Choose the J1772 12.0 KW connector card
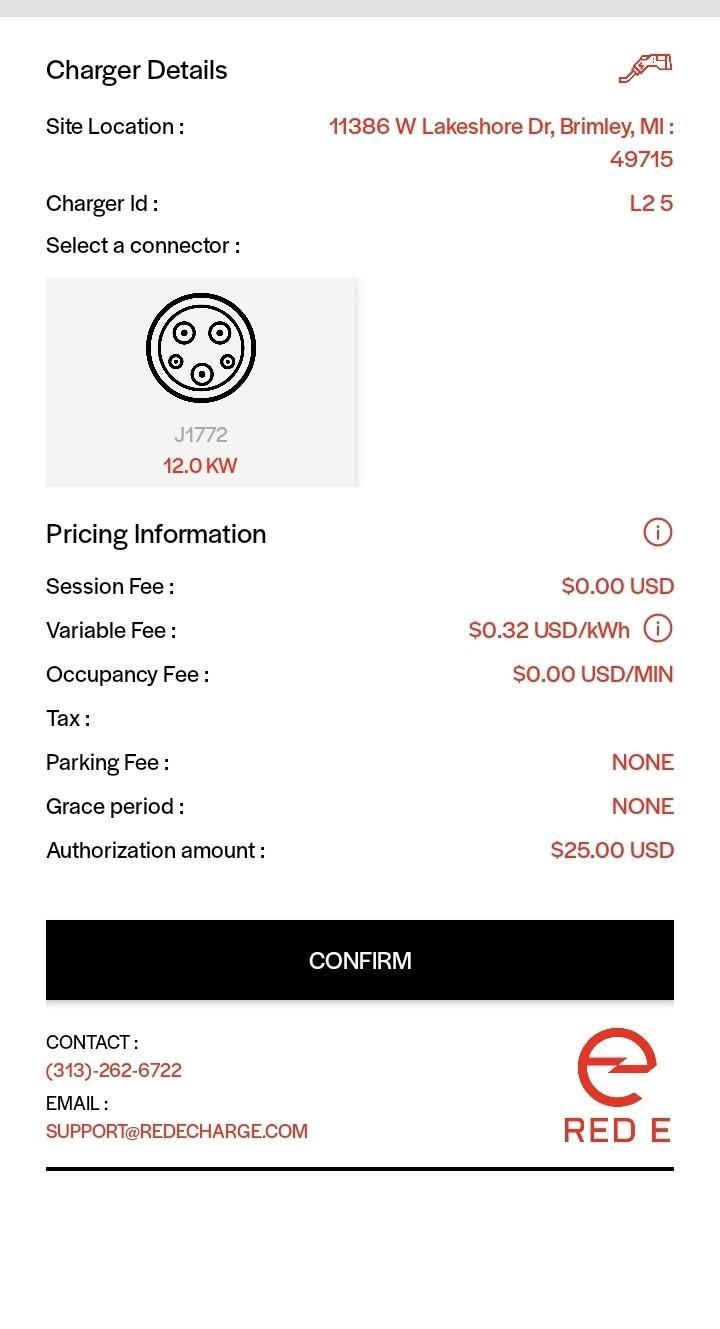 201,382
